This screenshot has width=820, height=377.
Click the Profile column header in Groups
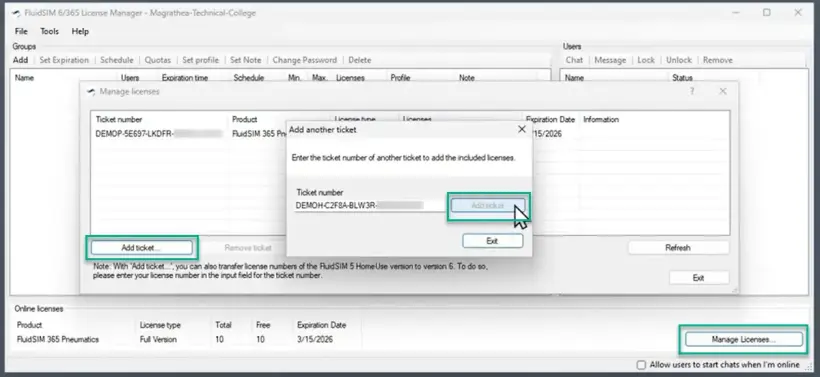pyautogui.click(x=400, y=78)
